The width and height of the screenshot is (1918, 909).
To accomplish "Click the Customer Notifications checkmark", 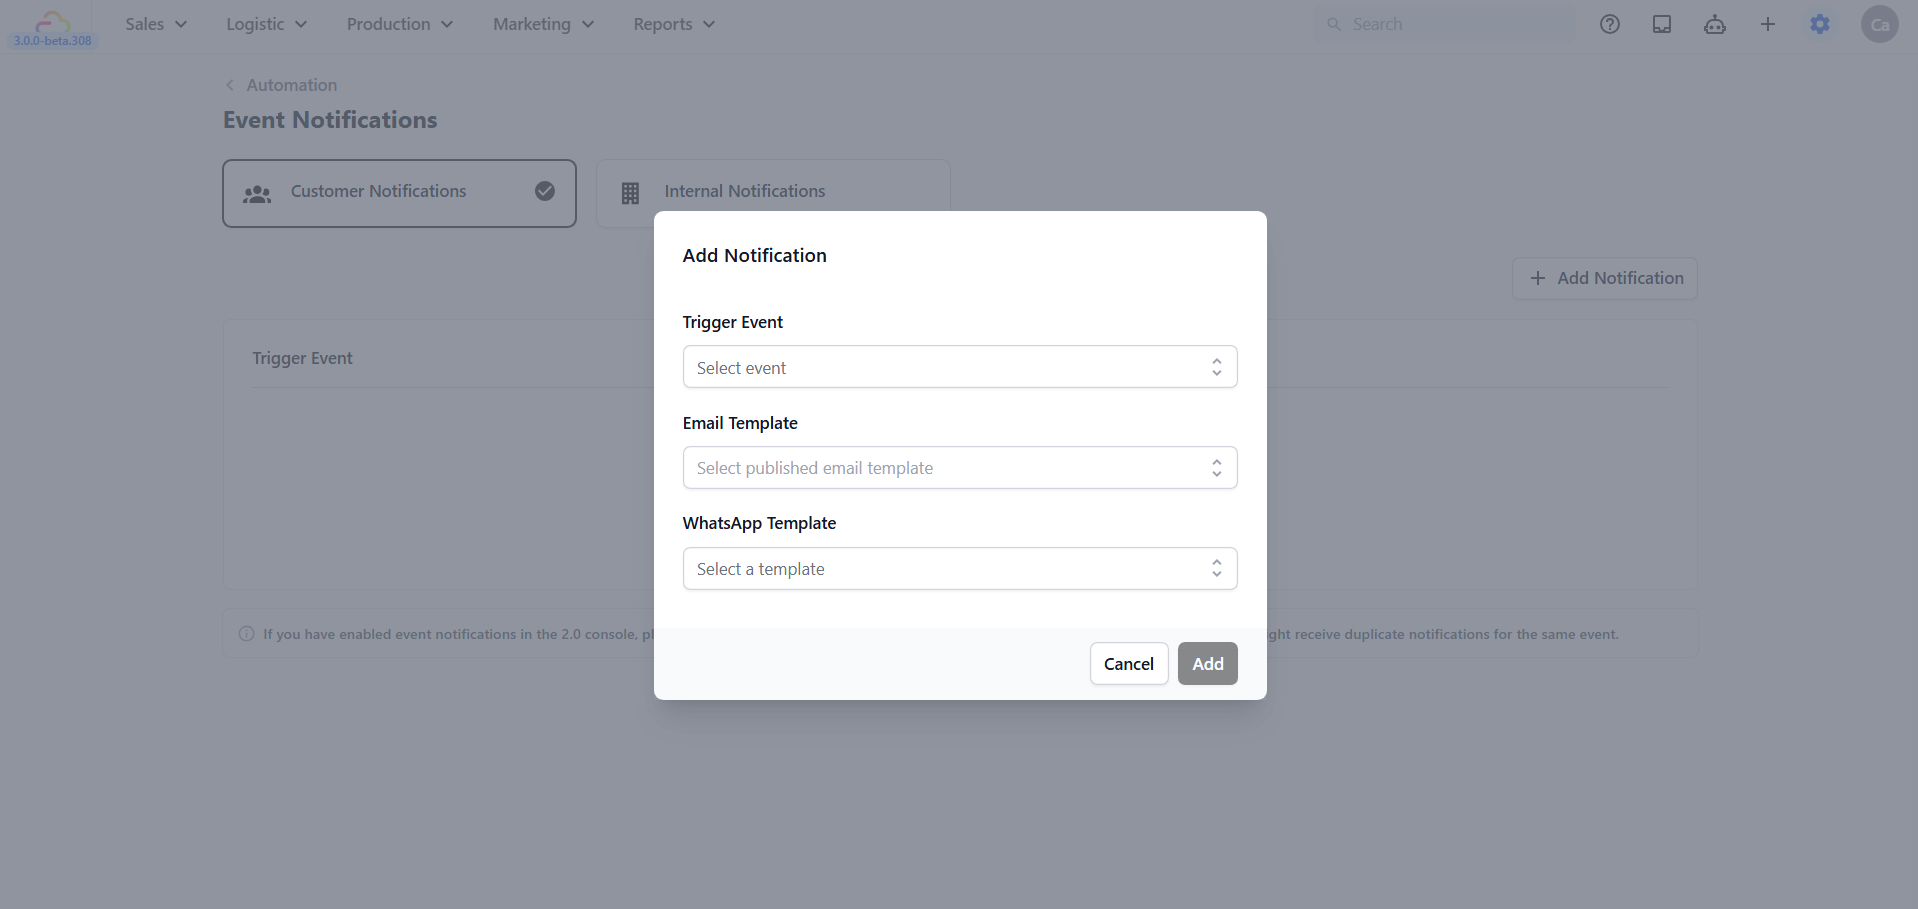I will (545, 191).
